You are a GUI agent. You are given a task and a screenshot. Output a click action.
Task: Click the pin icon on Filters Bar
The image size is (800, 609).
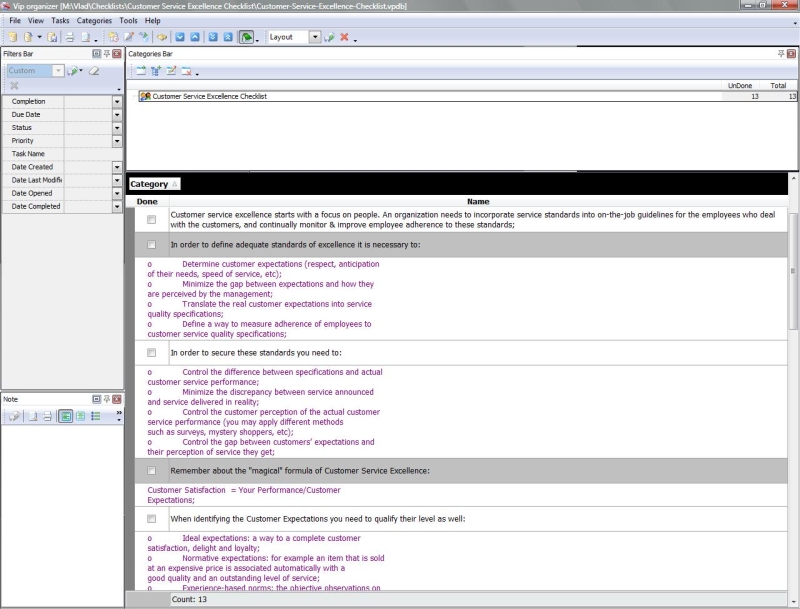coord(107,53)
